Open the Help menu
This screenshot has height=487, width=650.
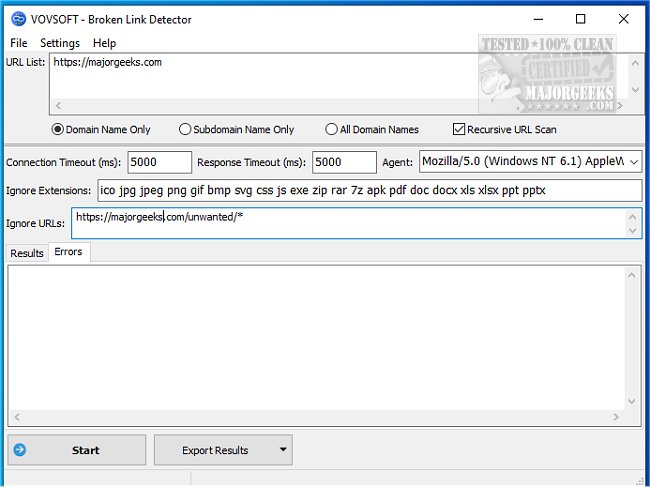coord(104,43)
